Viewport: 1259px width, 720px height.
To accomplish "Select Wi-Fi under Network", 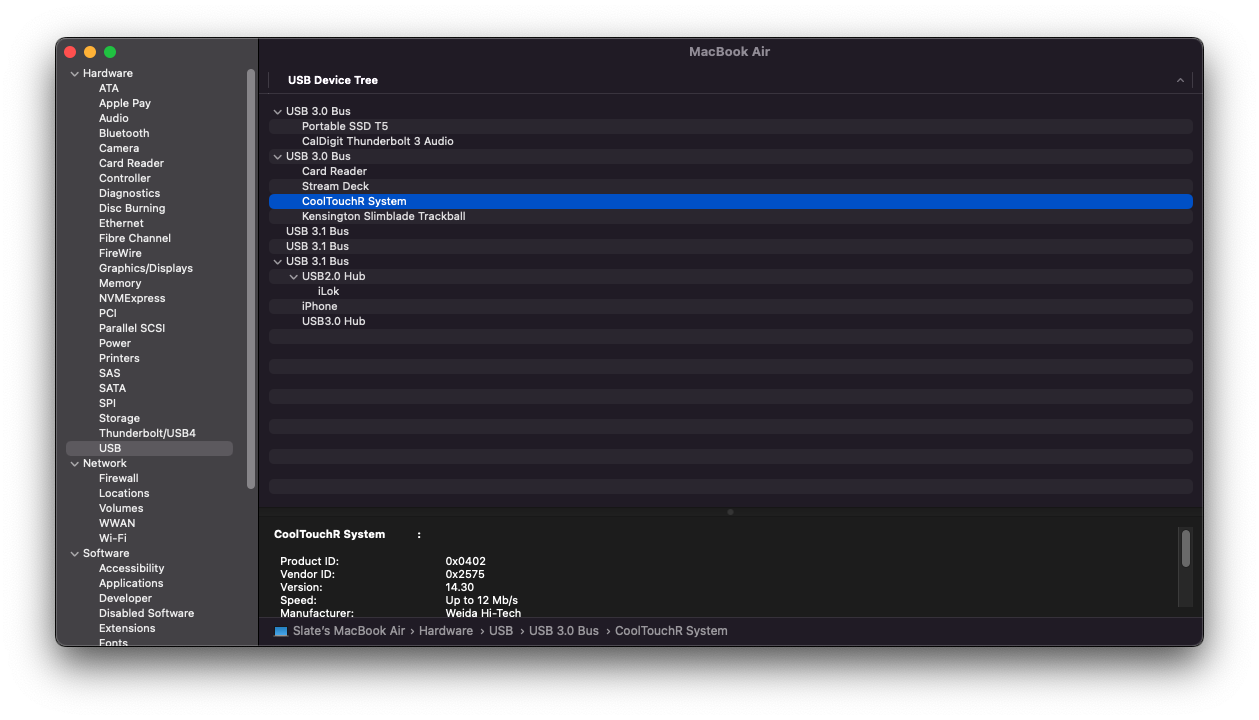I will click(x=113, y=538).
